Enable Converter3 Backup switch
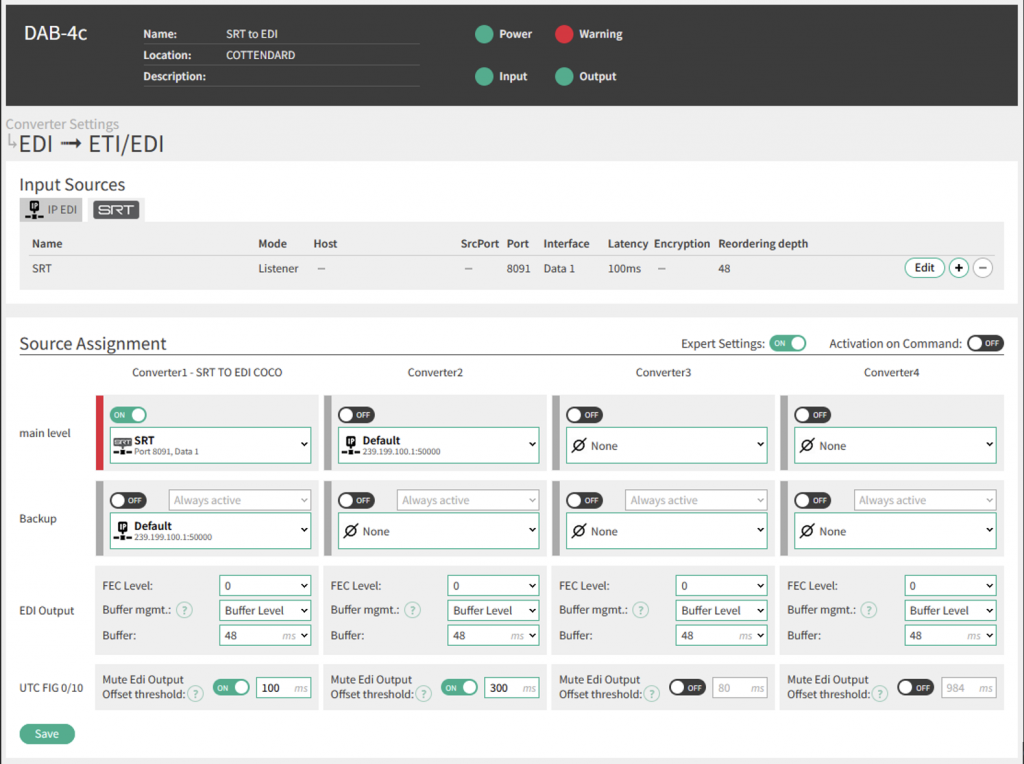Screen dimensions: 1024x764 point(584,500)
